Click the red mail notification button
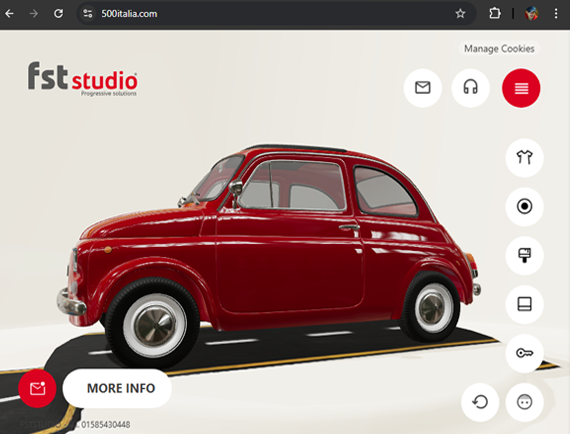The width and height of the screenshot is (570, 434). click(x=37, y=388)
